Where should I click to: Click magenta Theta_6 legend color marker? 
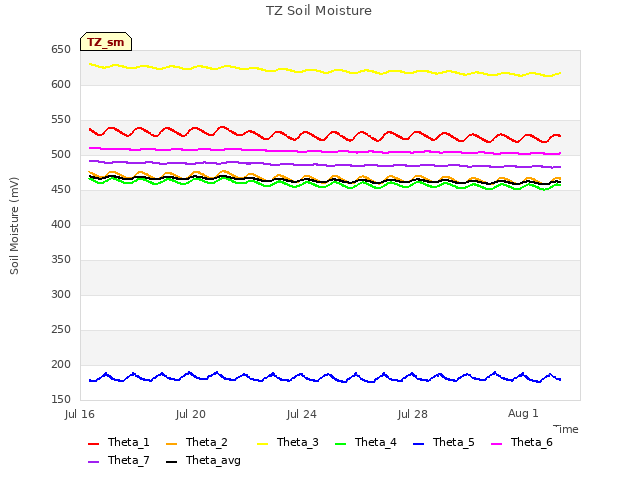[496, 444]
